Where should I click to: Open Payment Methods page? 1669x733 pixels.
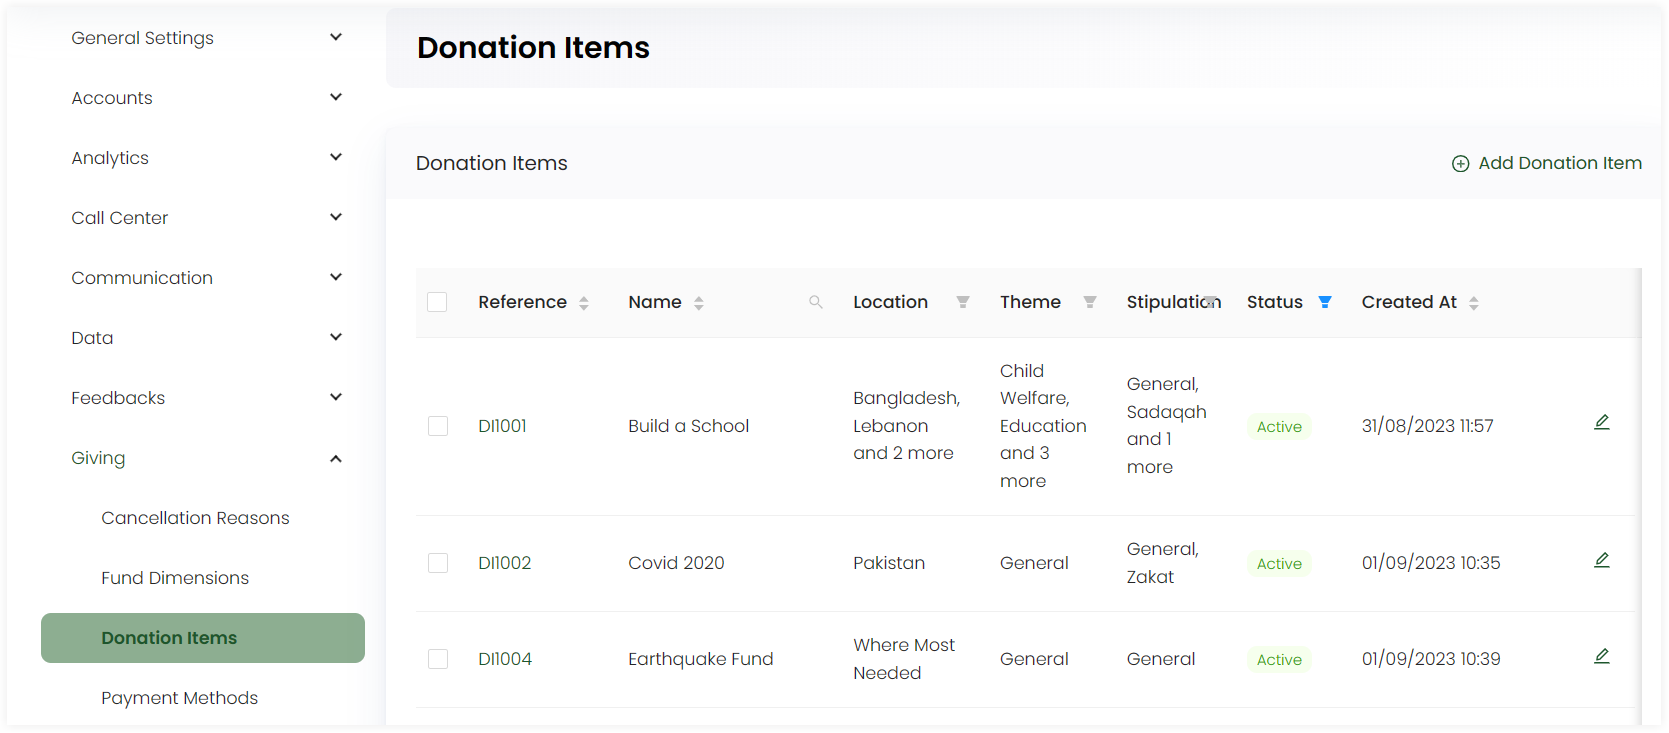(179, 698)
